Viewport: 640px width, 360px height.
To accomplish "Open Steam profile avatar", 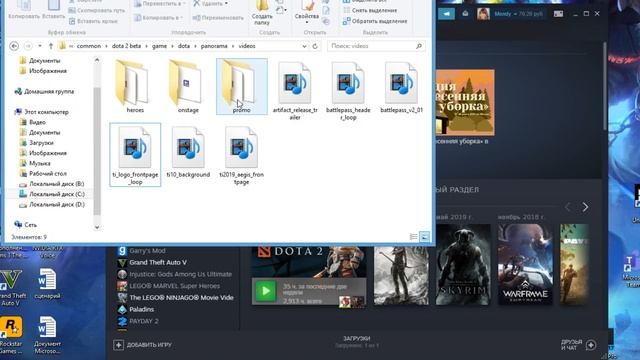I will tap(484, 14).
